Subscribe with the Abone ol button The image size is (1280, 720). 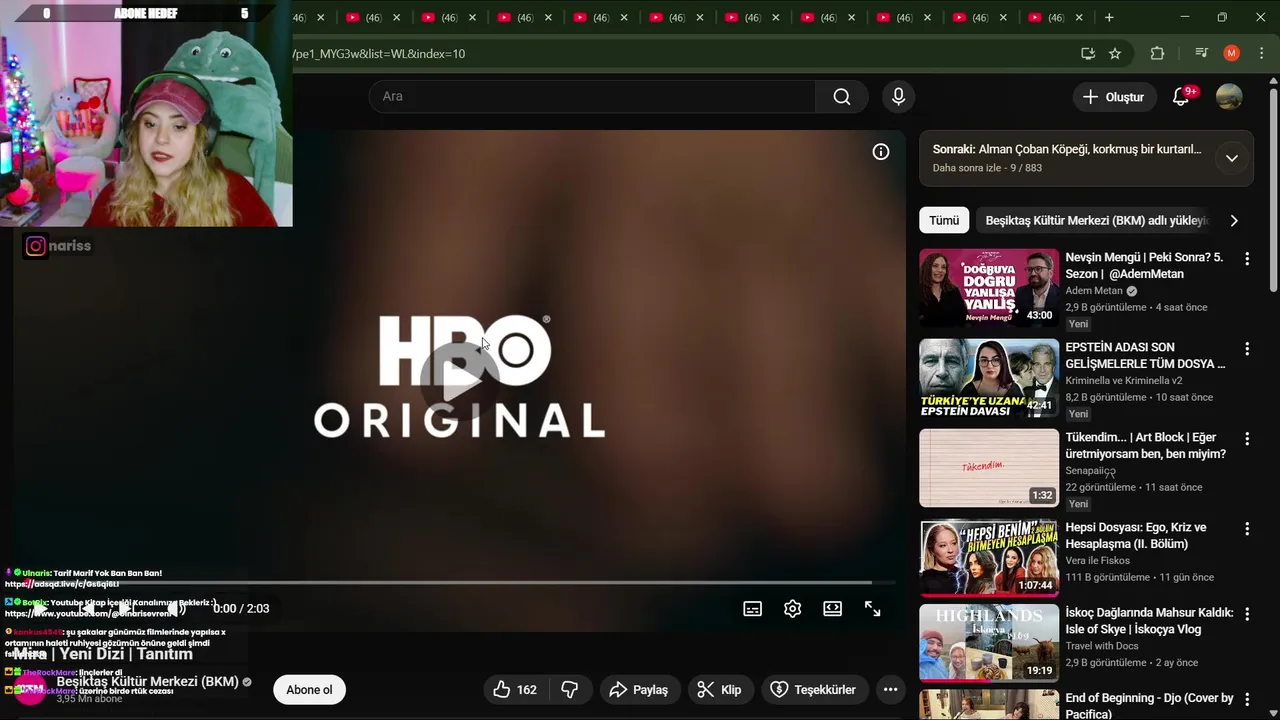(x=309, y=689)
